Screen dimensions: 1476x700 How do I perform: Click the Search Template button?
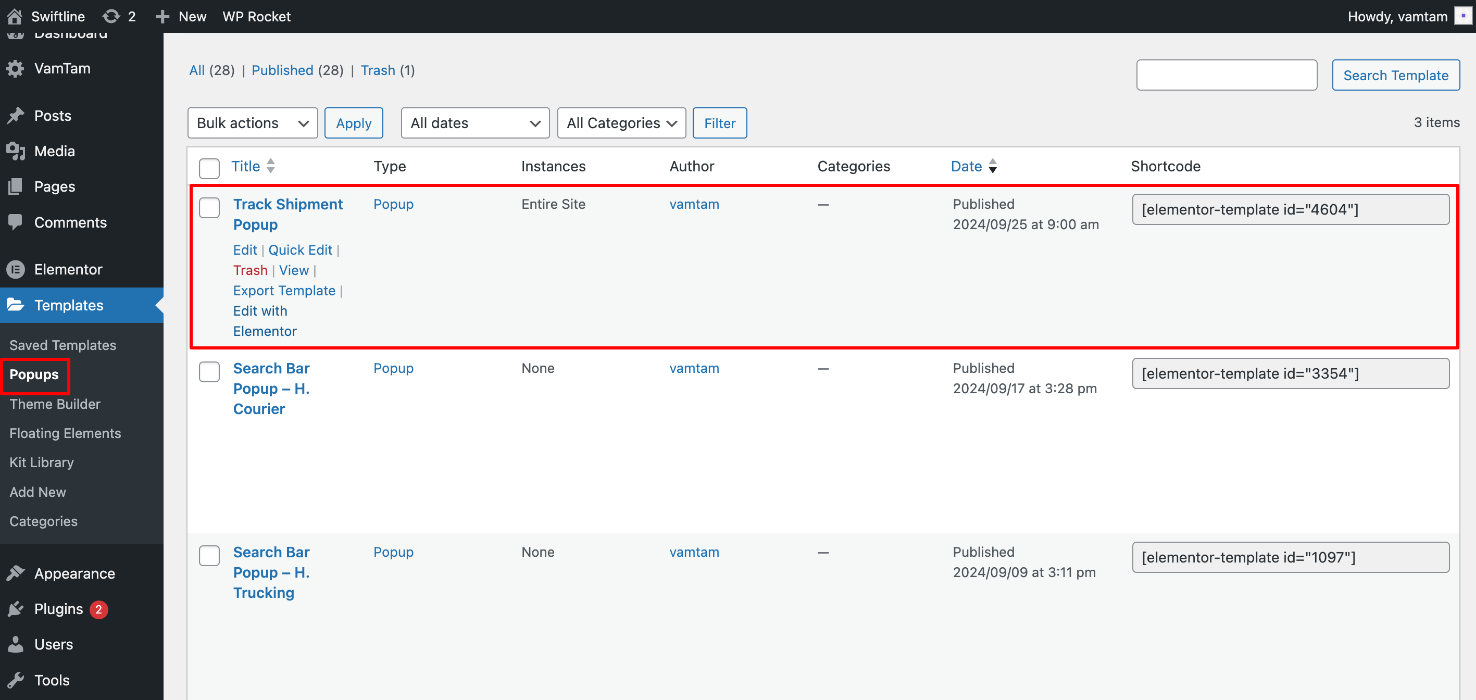click(1396, 75)
